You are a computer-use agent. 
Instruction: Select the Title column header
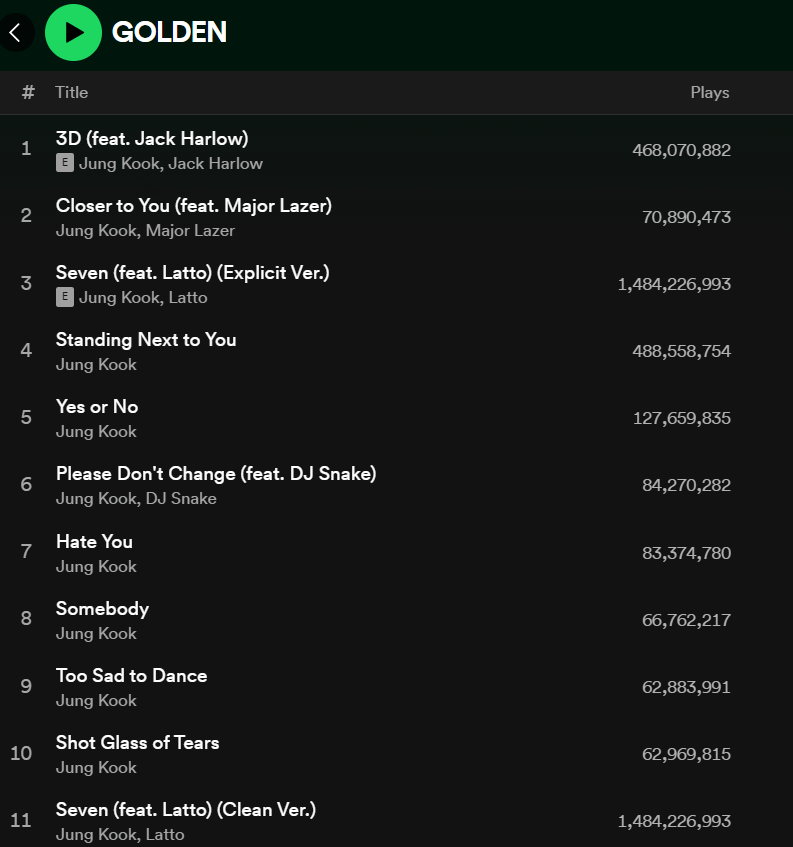(x=72, y=92)
